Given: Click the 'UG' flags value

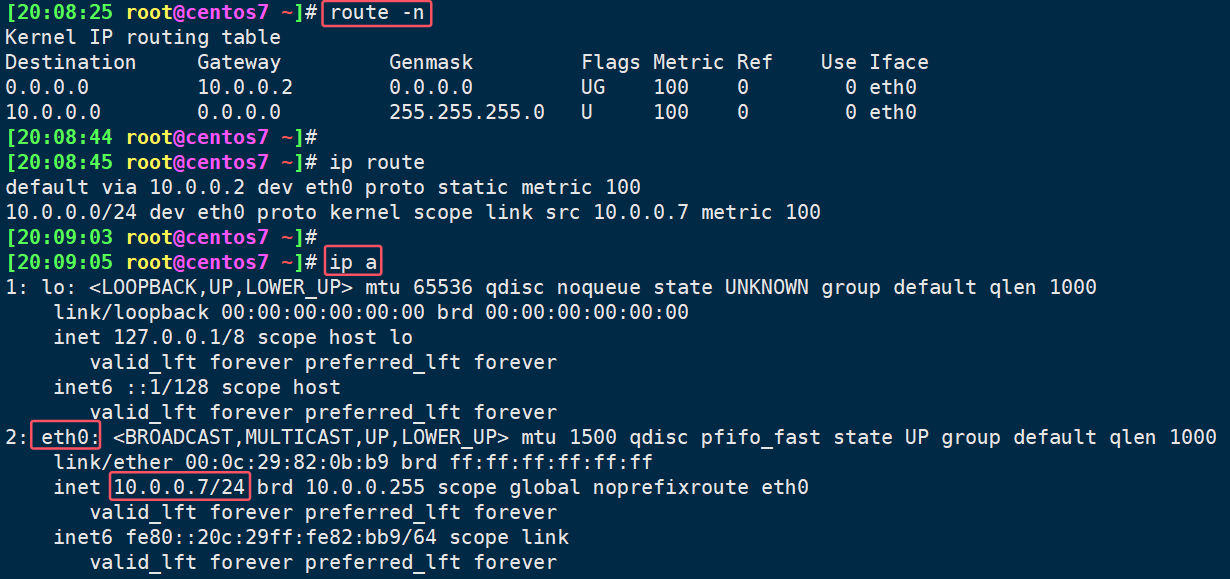Looking at the screenshot, I should tap(593, 87).
